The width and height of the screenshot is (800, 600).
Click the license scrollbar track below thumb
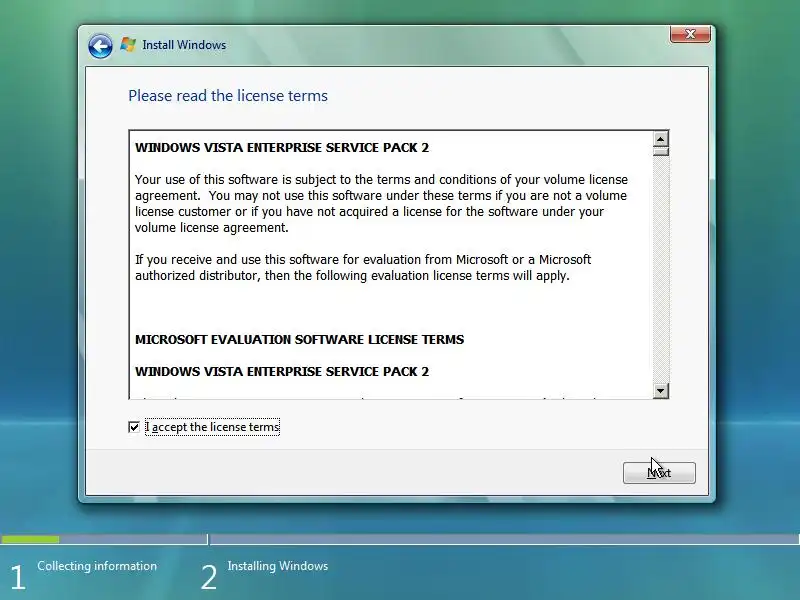pyautogui.click(x=660, y=269)
